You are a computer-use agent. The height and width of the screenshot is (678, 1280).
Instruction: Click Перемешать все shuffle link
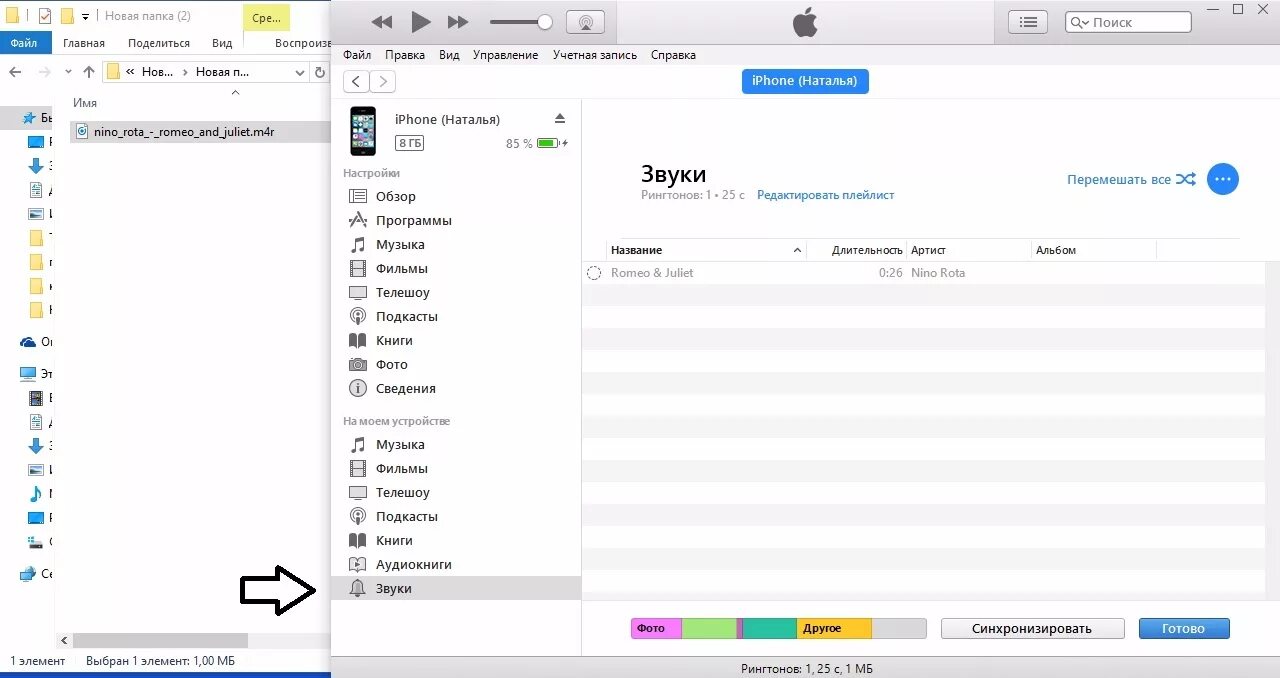click(x=1131, y=180)
